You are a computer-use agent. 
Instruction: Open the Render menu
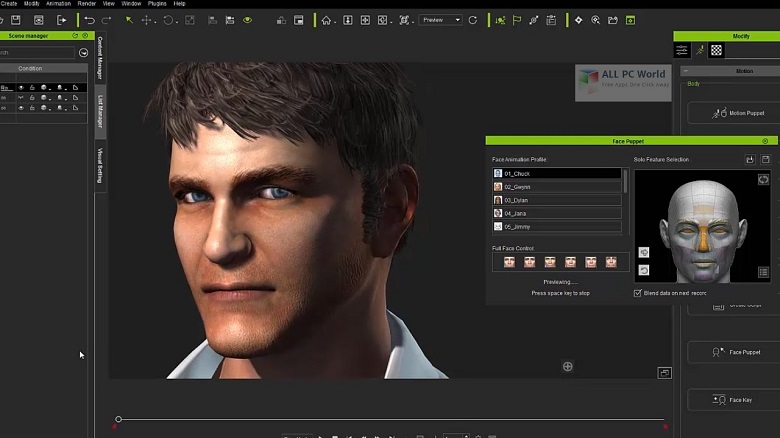click(x=87, y=3)
